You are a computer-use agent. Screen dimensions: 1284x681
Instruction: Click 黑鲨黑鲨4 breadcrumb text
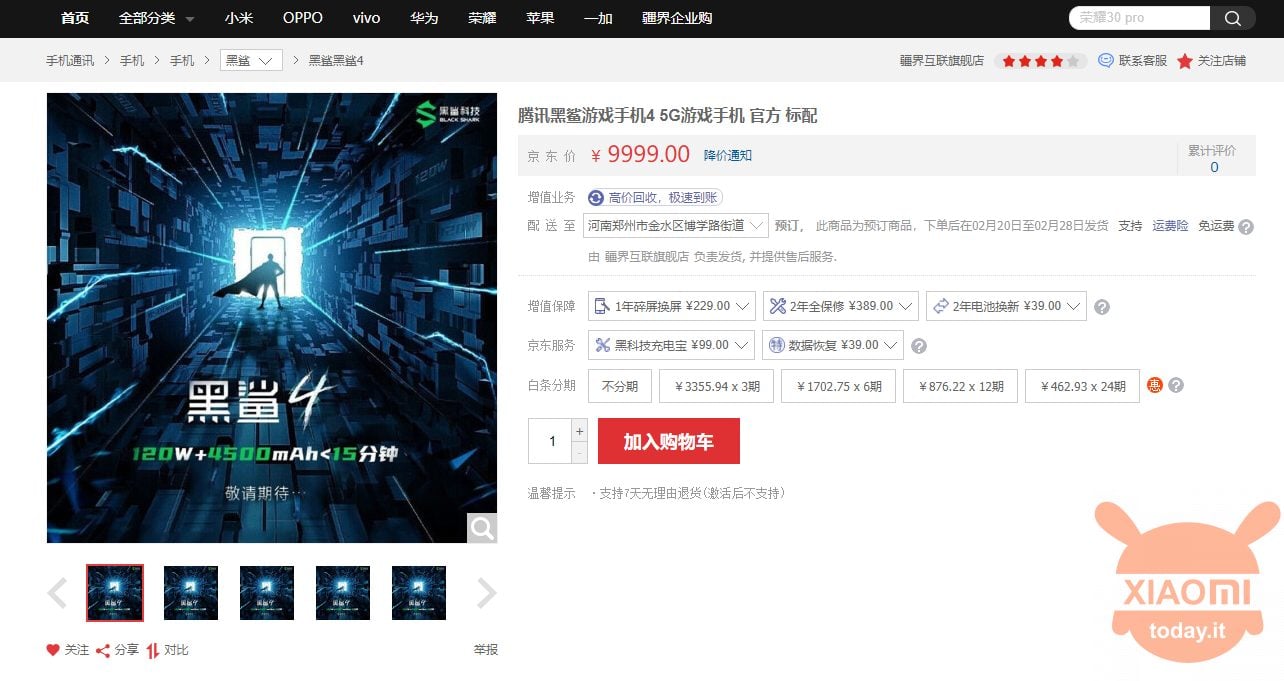point(336,61)
